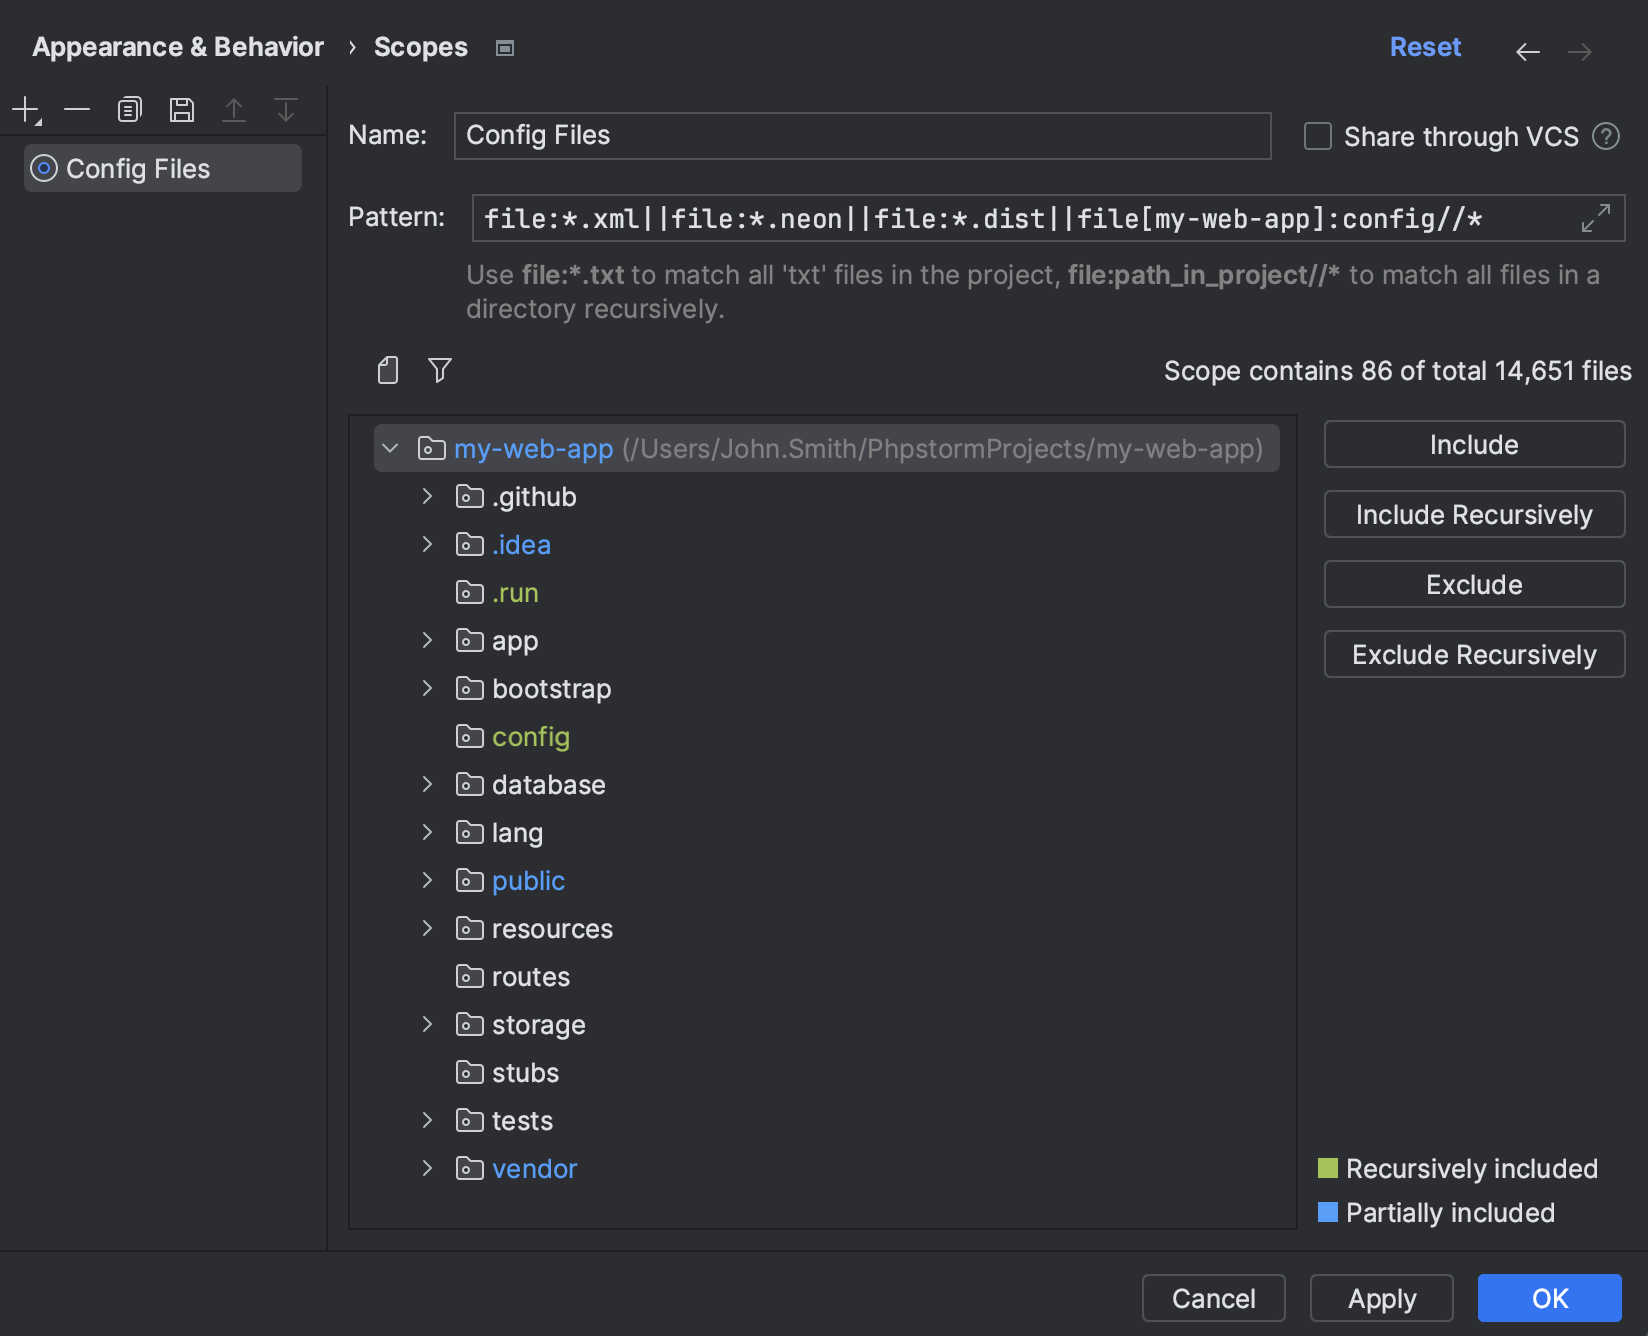Select the config folder name

(531, 737)
